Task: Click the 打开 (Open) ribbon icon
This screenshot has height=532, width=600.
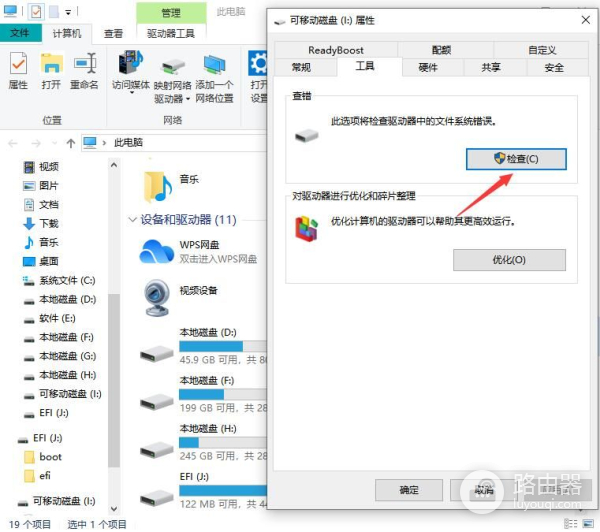Action: click(x=51, y=64)
